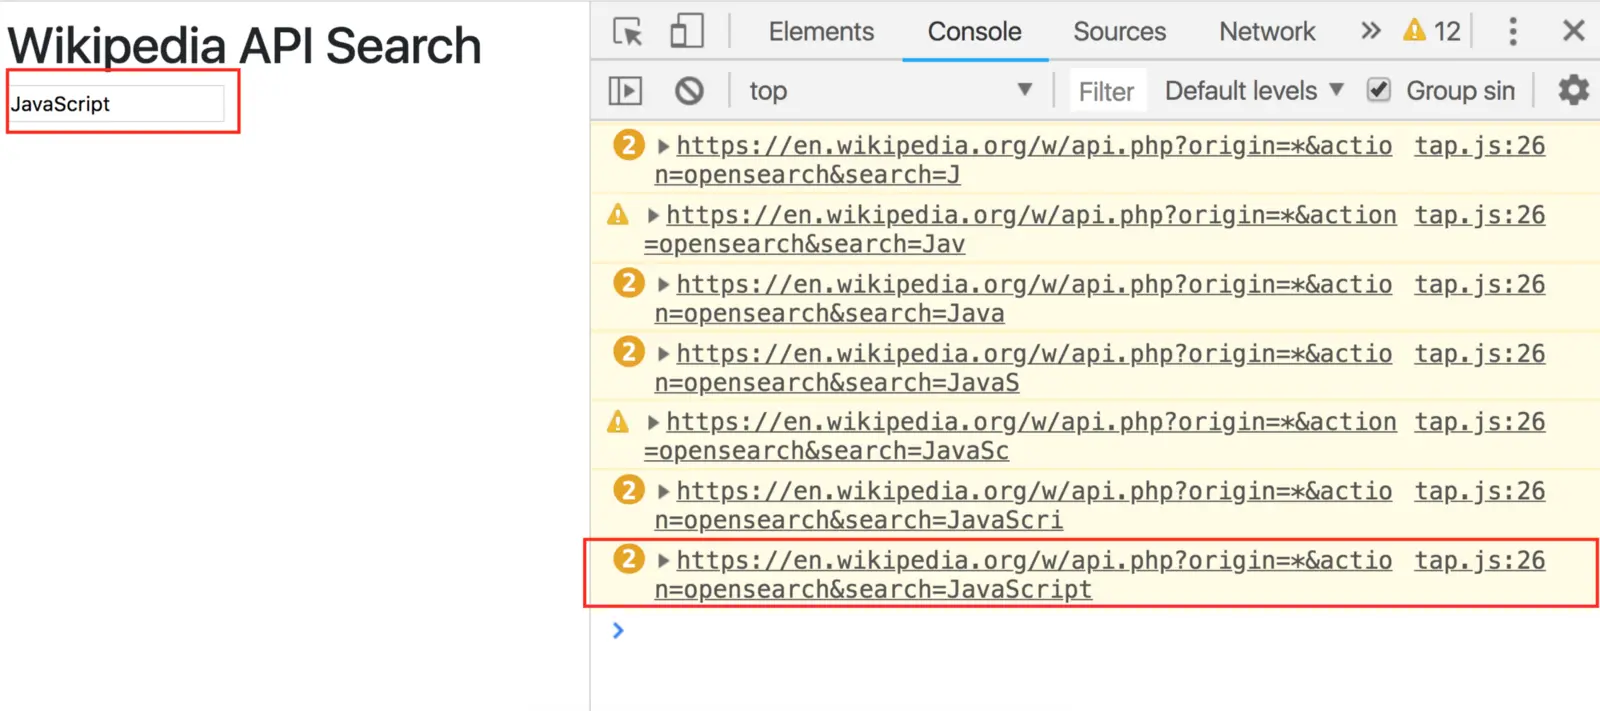Open the DevTools three-dot menu

click(x=1513, y=31)
